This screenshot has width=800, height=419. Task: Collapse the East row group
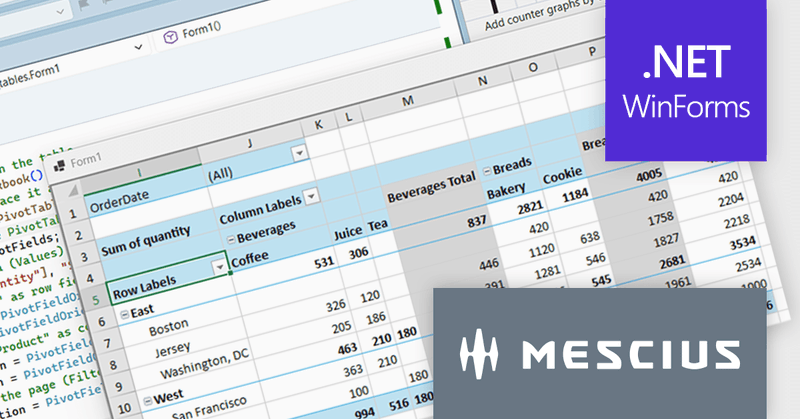125,313
